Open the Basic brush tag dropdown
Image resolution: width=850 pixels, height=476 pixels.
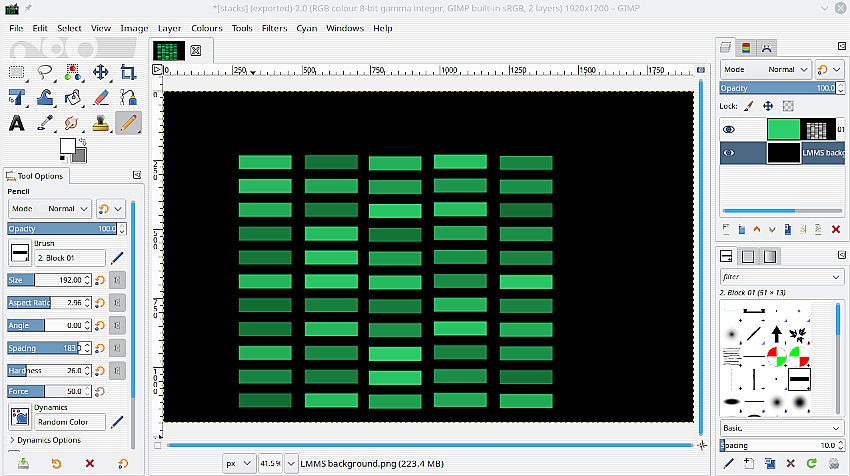(x=781, y=428)
